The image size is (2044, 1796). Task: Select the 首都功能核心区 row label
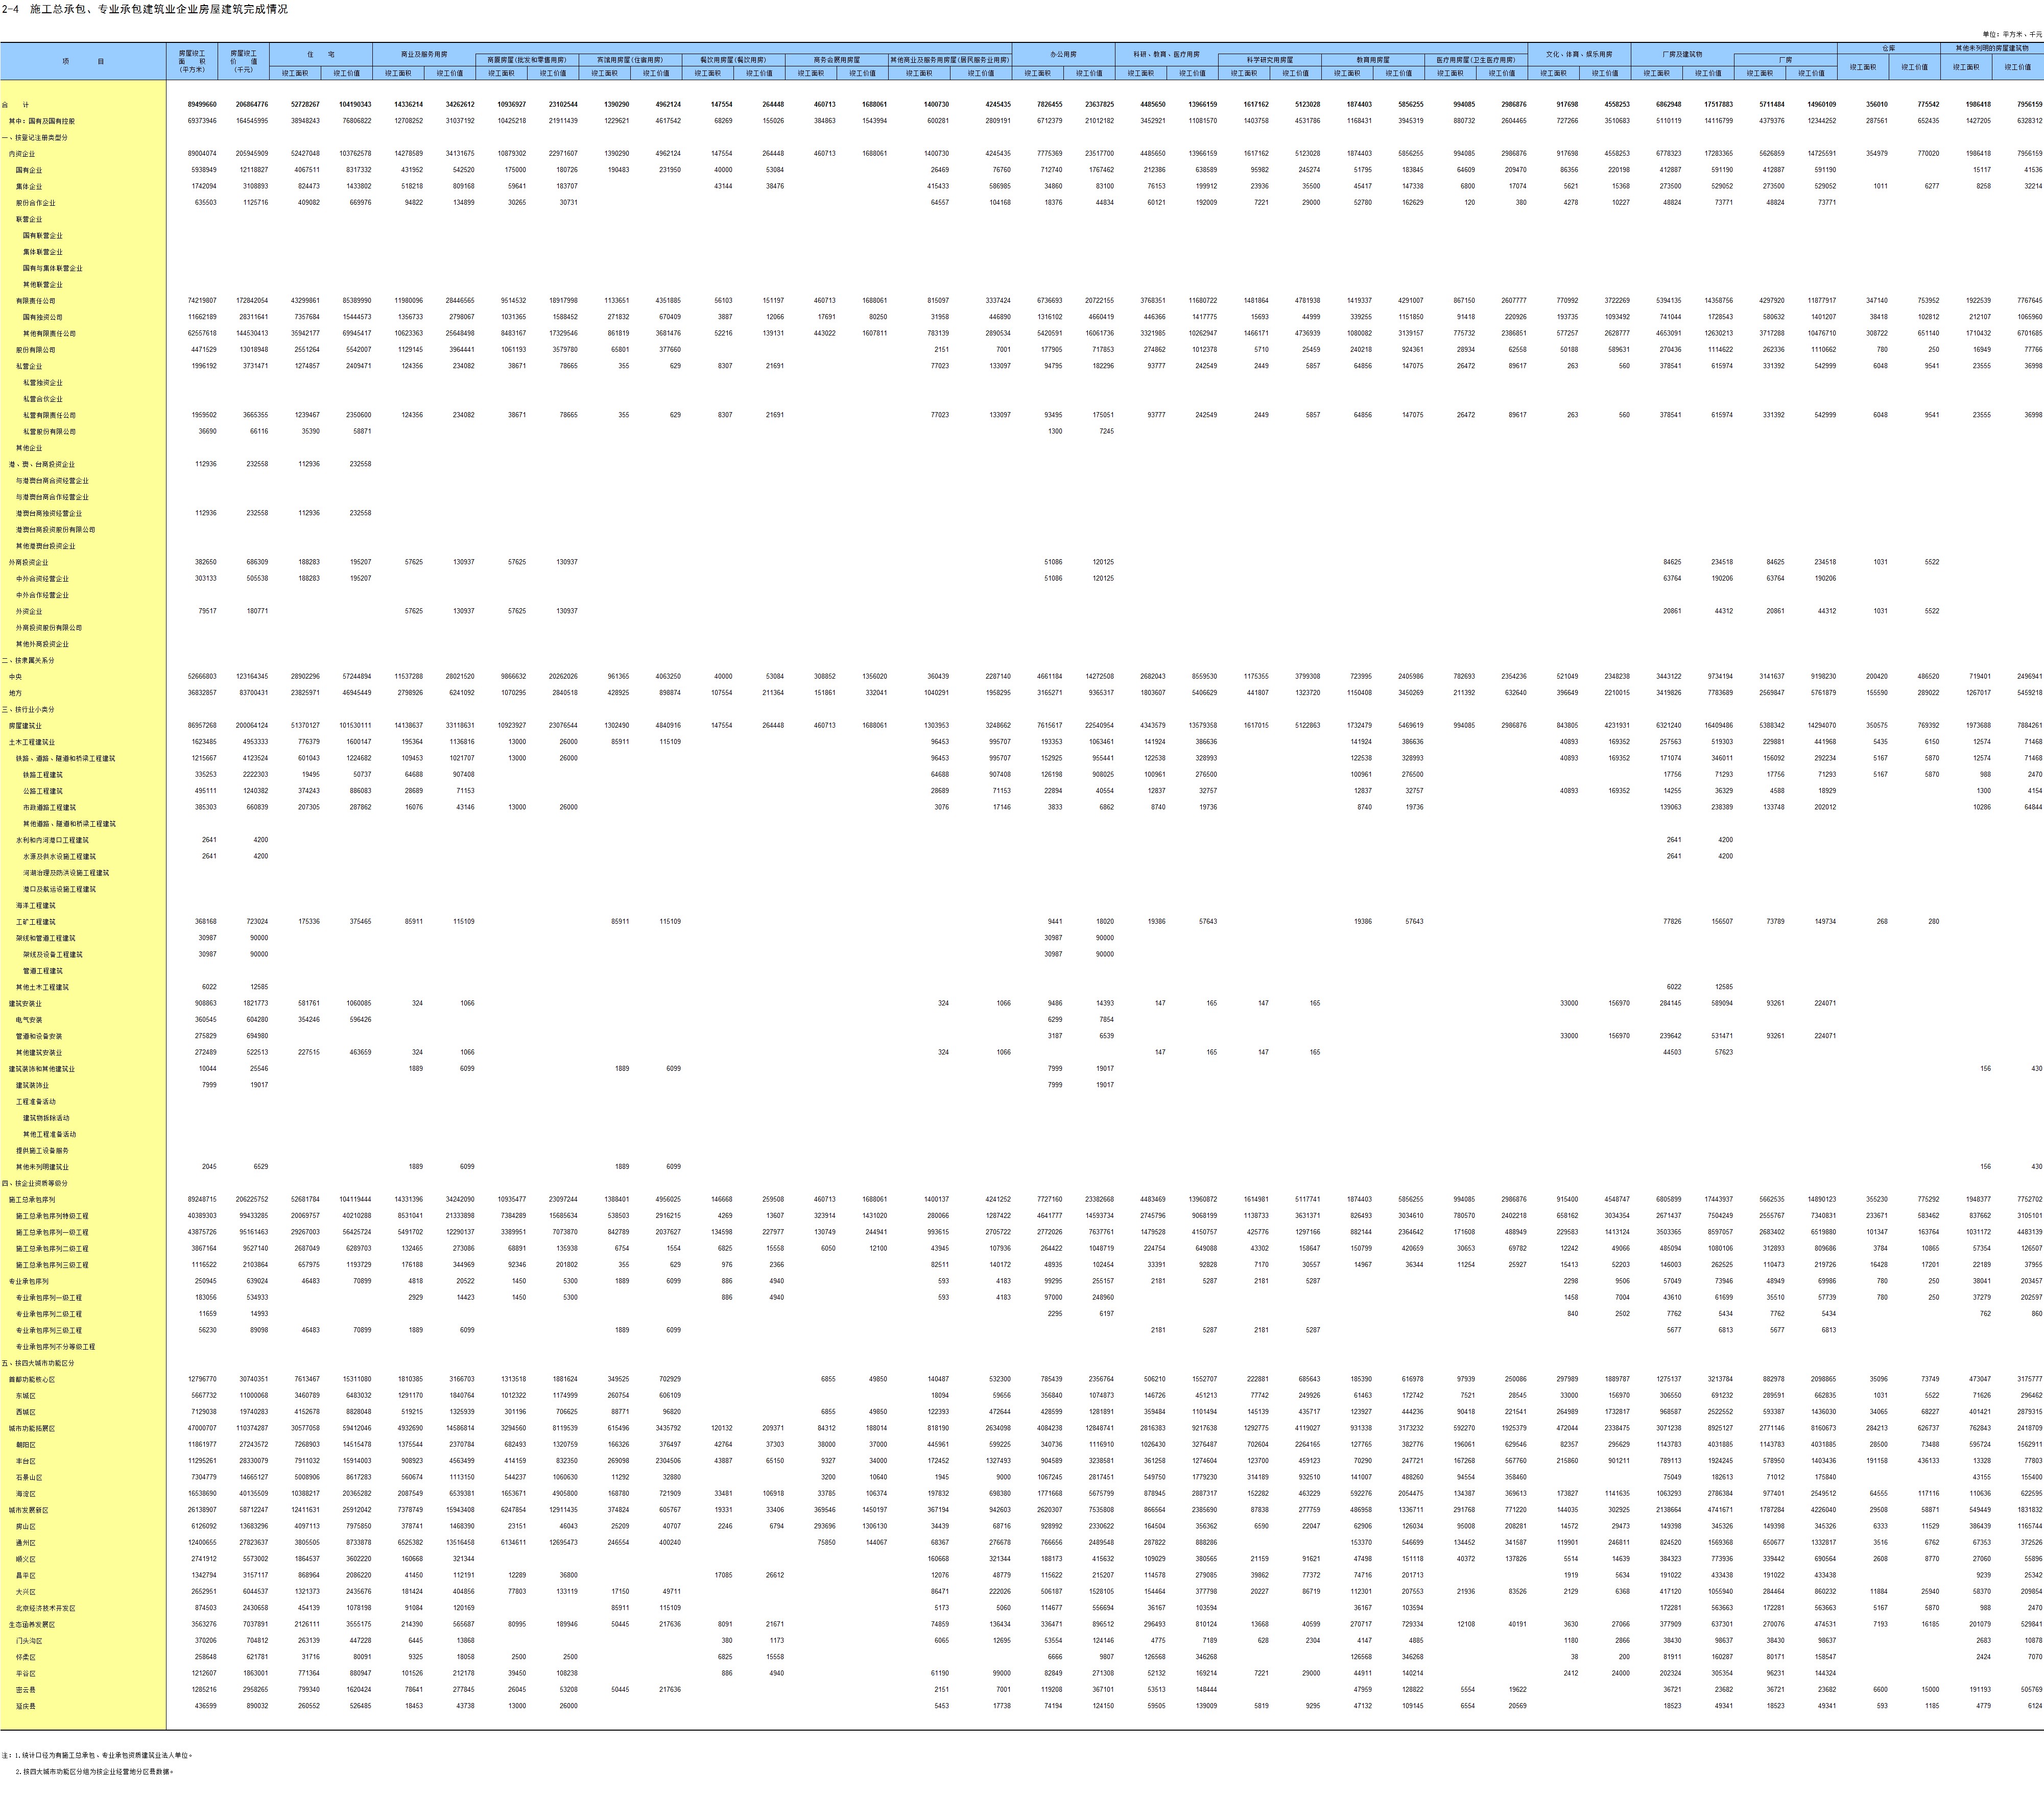click(x=32, y=1379)
